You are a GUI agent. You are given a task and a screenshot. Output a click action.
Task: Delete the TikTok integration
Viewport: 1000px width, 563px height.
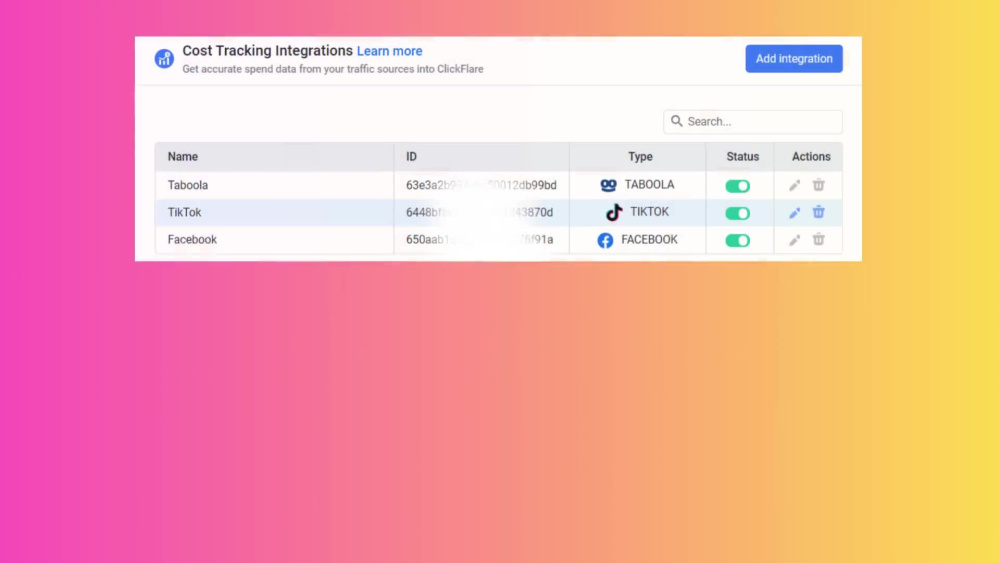point(818,212)
